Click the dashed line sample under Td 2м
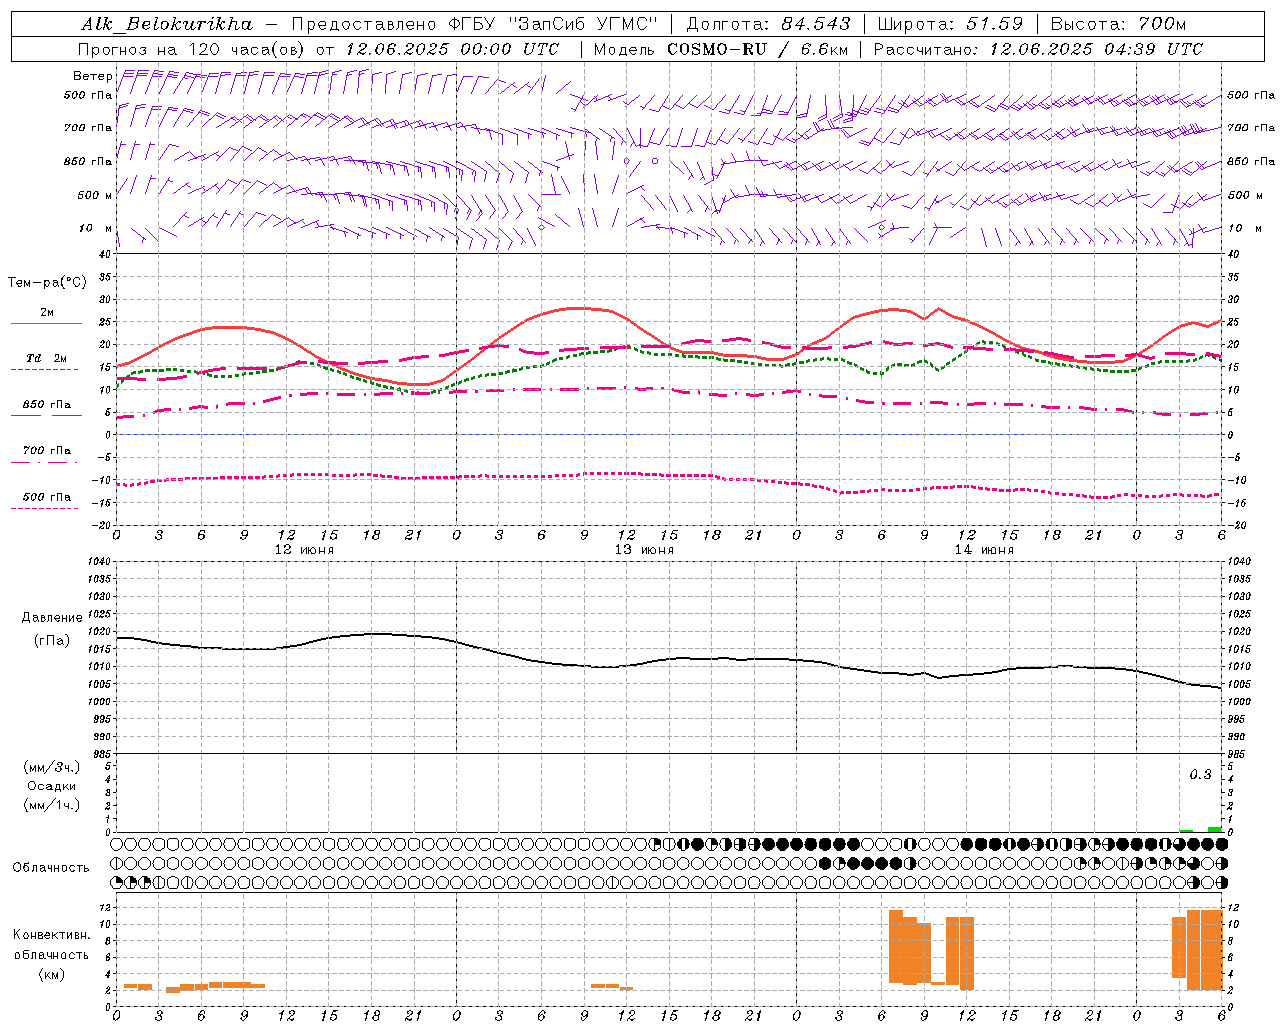The image size is (1280, 1024). pos(44,369)
